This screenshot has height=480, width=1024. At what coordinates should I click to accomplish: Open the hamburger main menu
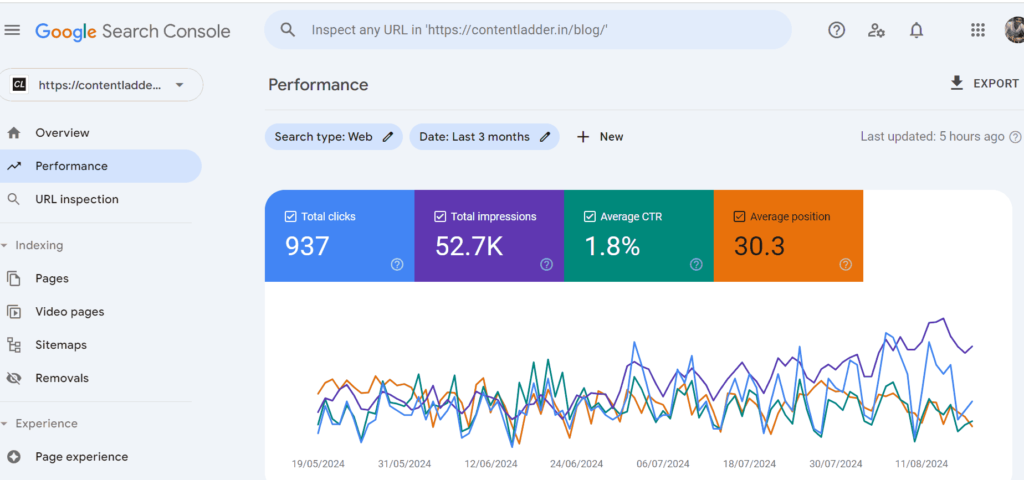pos(12,30)
